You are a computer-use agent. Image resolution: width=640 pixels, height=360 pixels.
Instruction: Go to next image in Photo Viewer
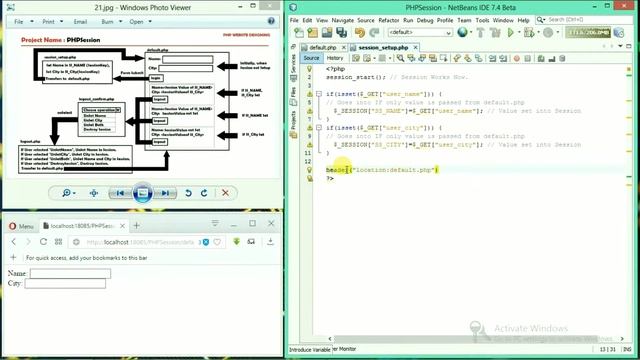point(165,193)
